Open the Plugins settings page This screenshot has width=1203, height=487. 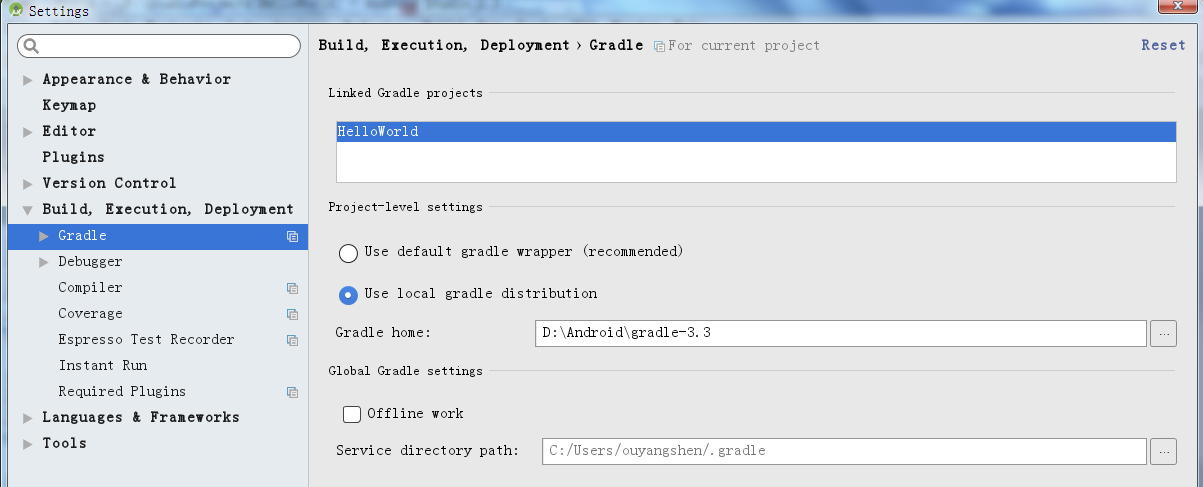coord(73,157)
